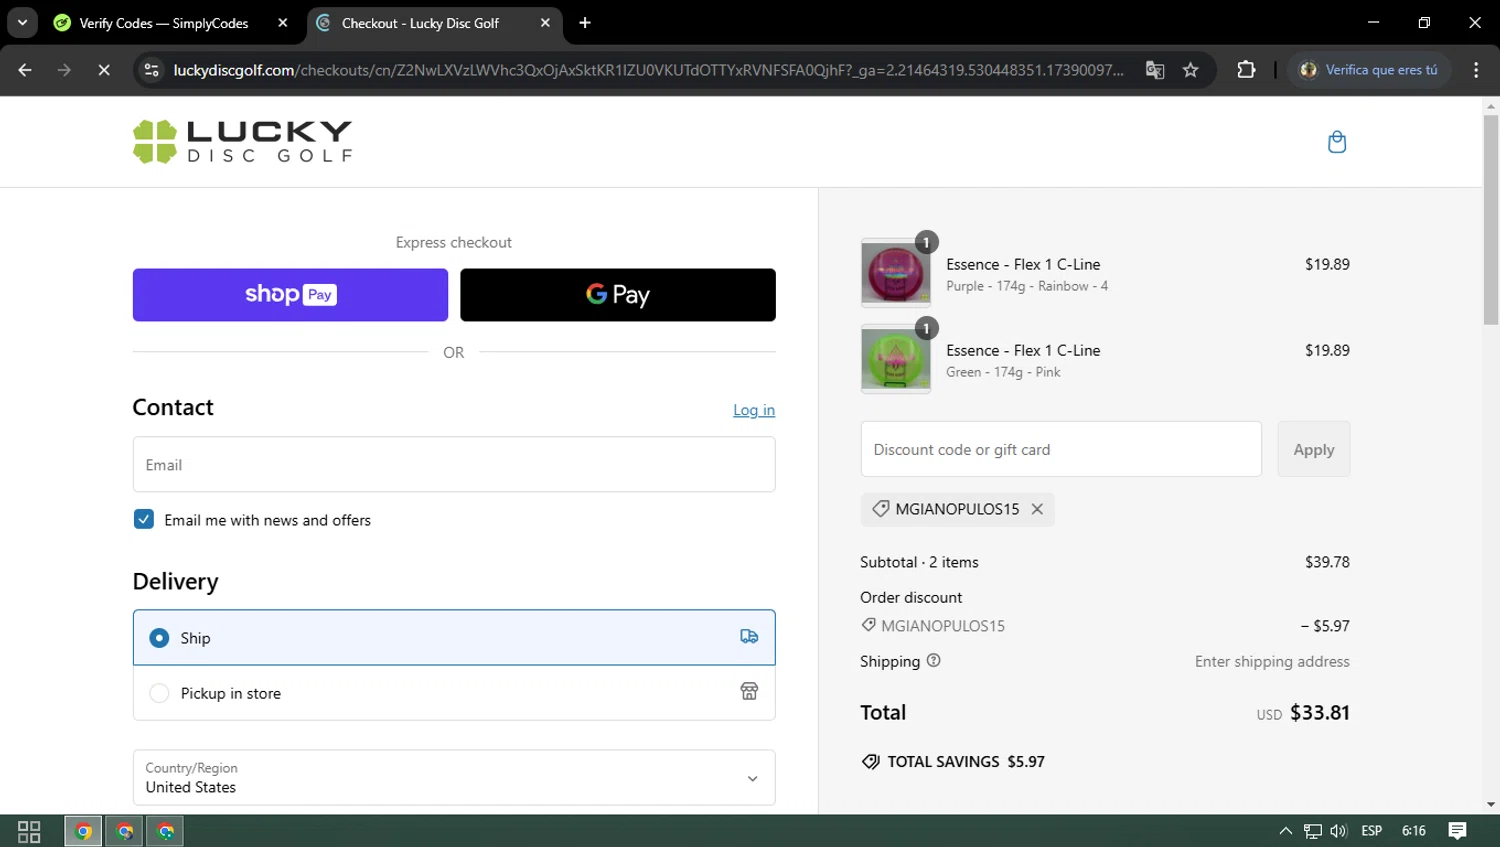The height and width of the screenshot is (847, 1500).
Task: Bookmark this page with the star icon
Action: 1190,70
